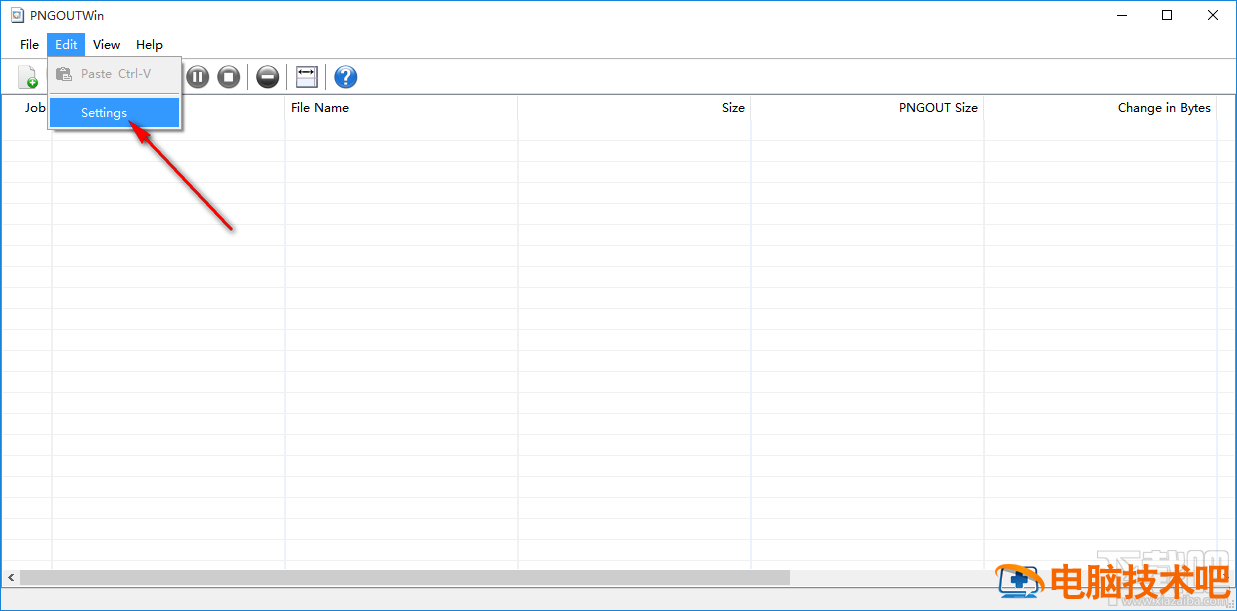Maximize the PNGOUTWin window
Image resolution: width=1237 pixels, height=611 pixels.
click(1167, 15)
